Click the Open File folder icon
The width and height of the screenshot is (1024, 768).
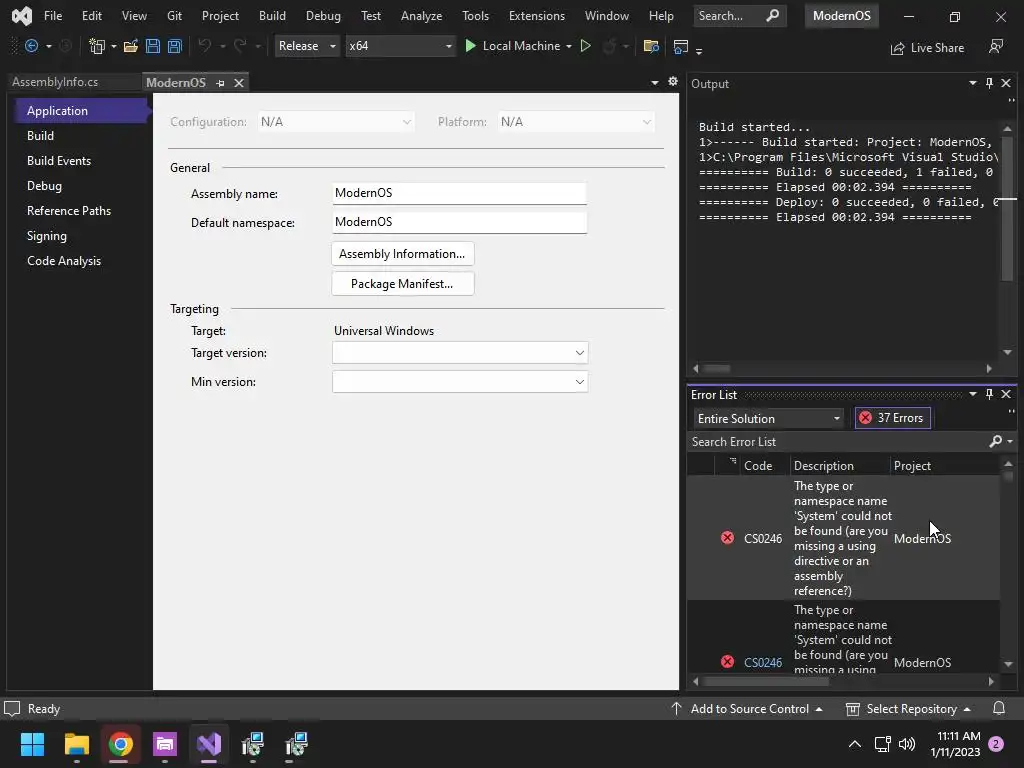pyautogui.click(x=131, y=46)
